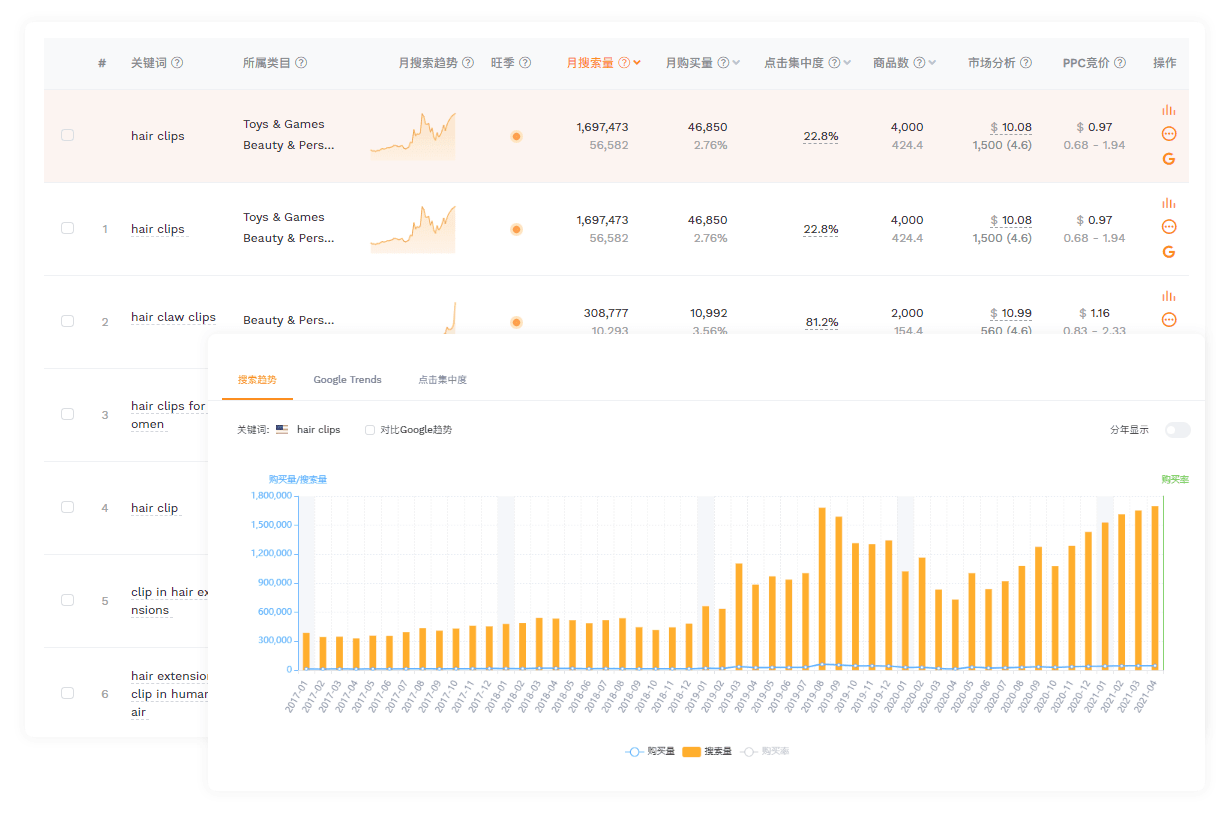This screenshot has width=1232, height=823.
Task: Open hair claw clips keyword link
Action: point(173,317)
